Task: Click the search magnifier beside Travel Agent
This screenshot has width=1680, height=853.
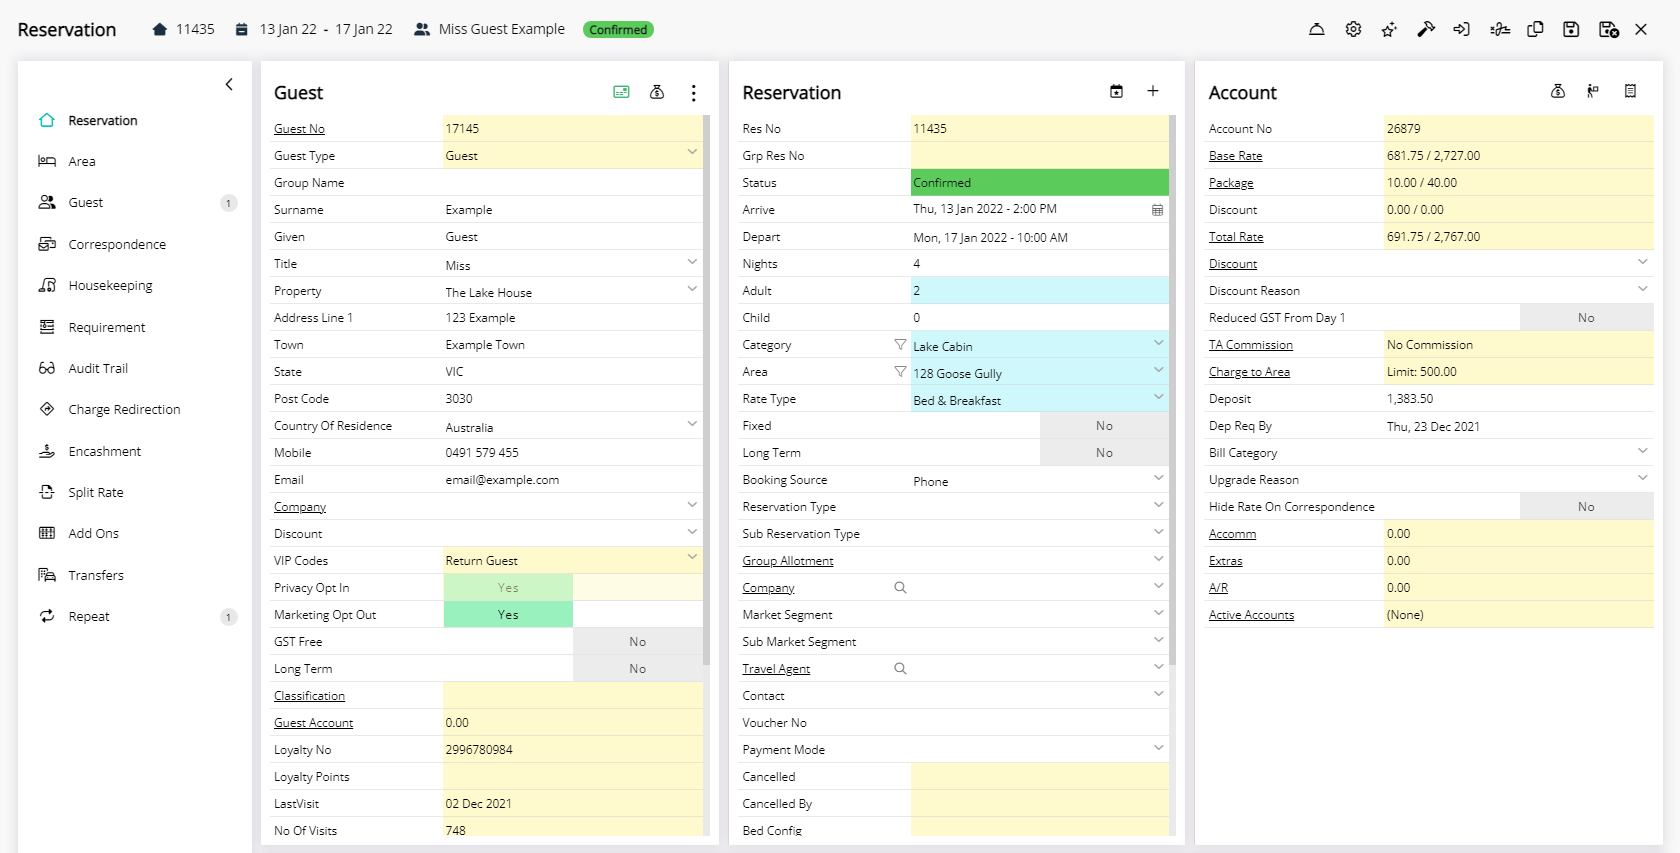Action: coord(900,668)
